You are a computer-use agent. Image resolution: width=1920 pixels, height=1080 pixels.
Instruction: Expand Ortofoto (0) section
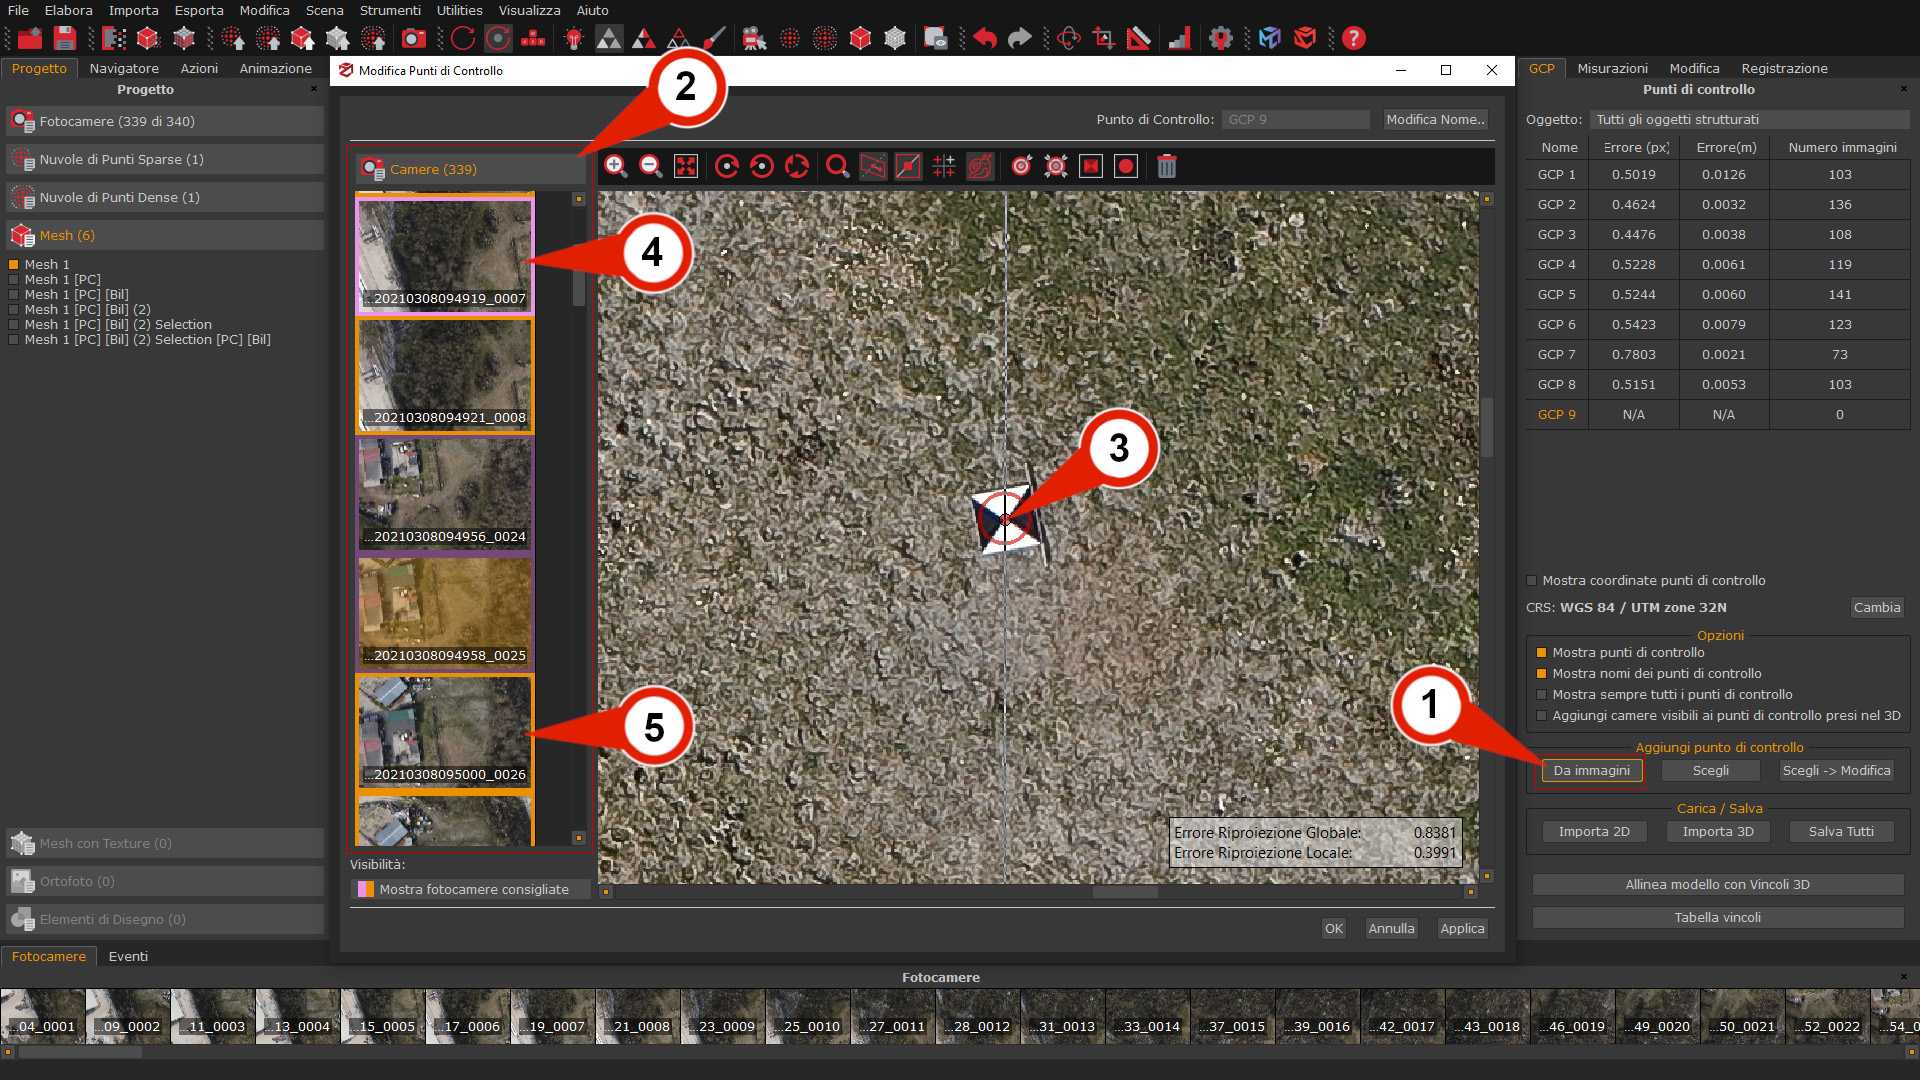(x=165, y=881)
